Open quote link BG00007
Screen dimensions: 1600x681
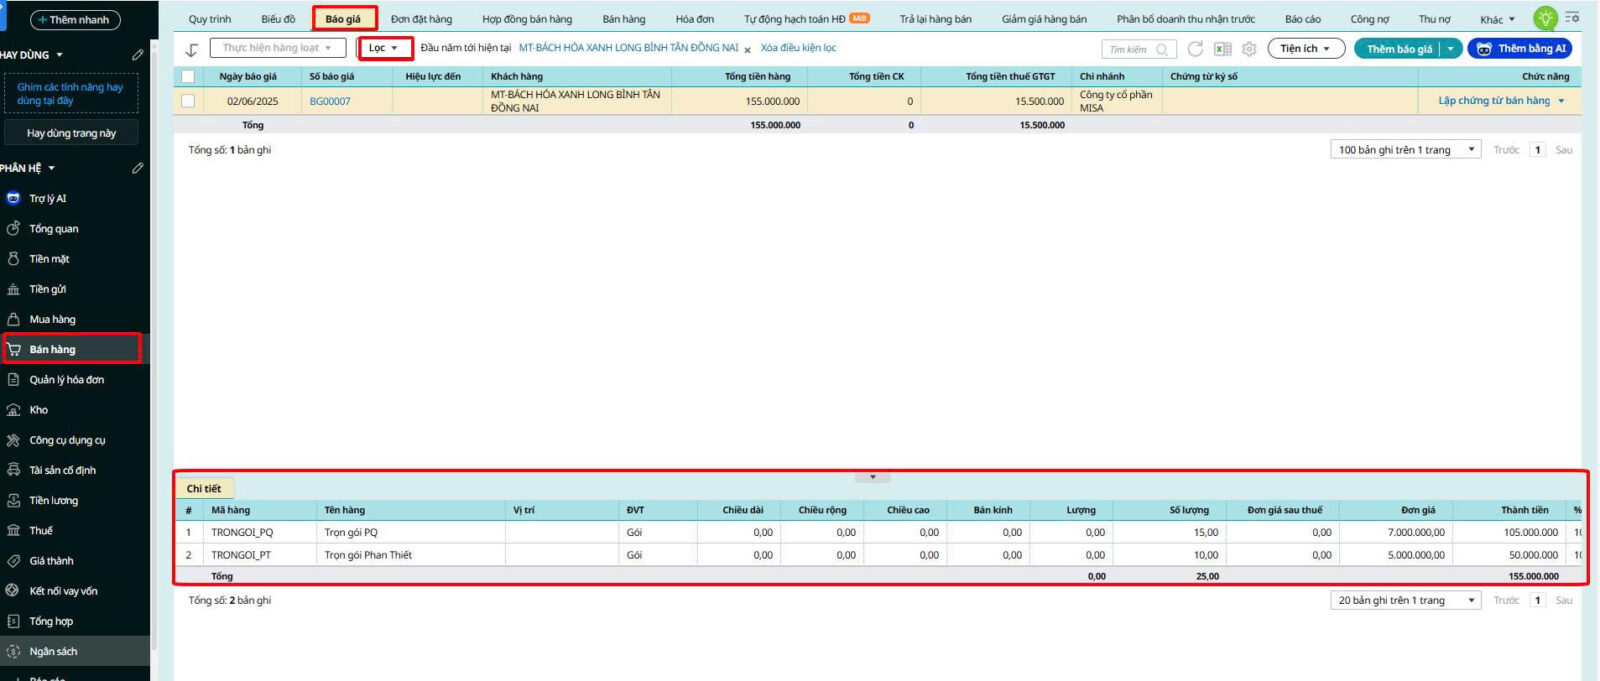coord(330,101)
